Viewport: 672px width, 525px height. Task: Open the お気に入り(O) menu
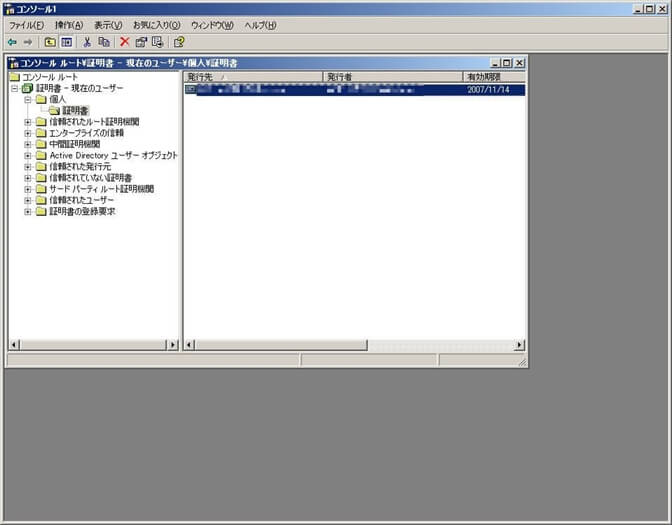[156, 25]
